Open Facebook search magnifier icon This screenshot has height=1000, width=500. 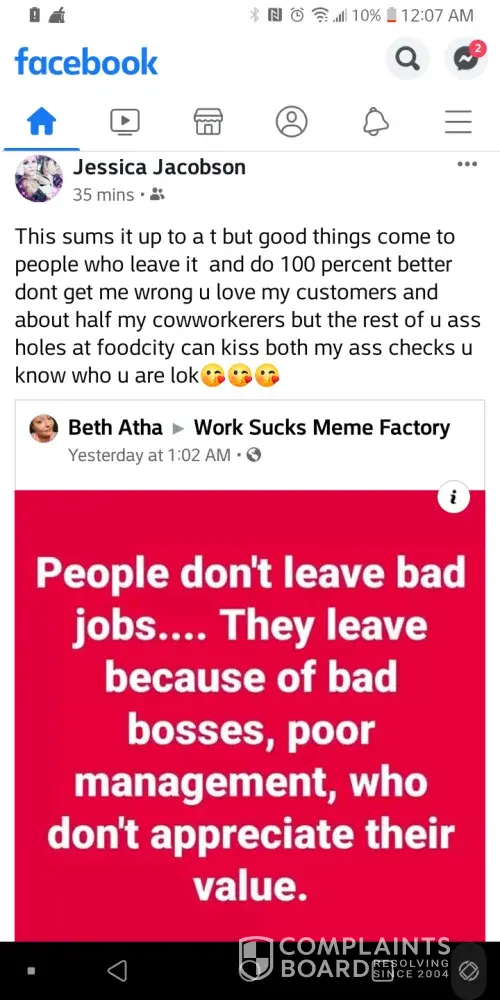pos(408,59)
